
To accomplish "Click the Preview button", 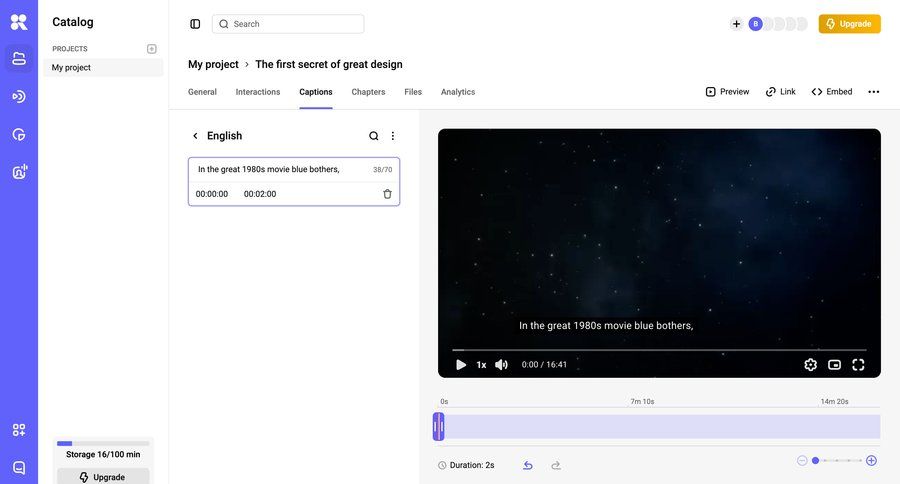I will pyautogui.click(x=727, y=92).
